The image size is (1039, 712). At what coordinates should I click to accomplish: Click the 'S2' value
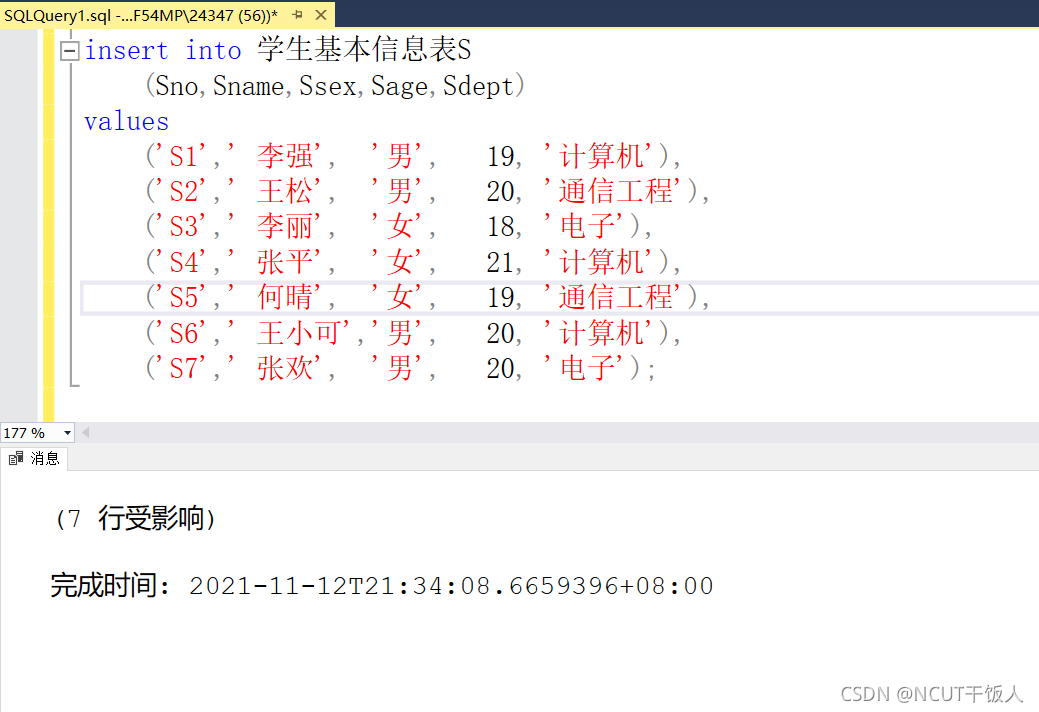(x=183, y=192)
